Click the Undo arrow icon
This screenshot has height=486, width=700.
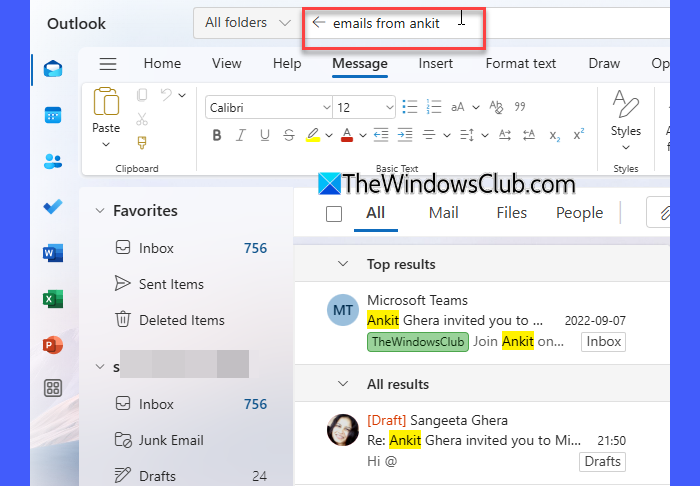coord(167,95)
